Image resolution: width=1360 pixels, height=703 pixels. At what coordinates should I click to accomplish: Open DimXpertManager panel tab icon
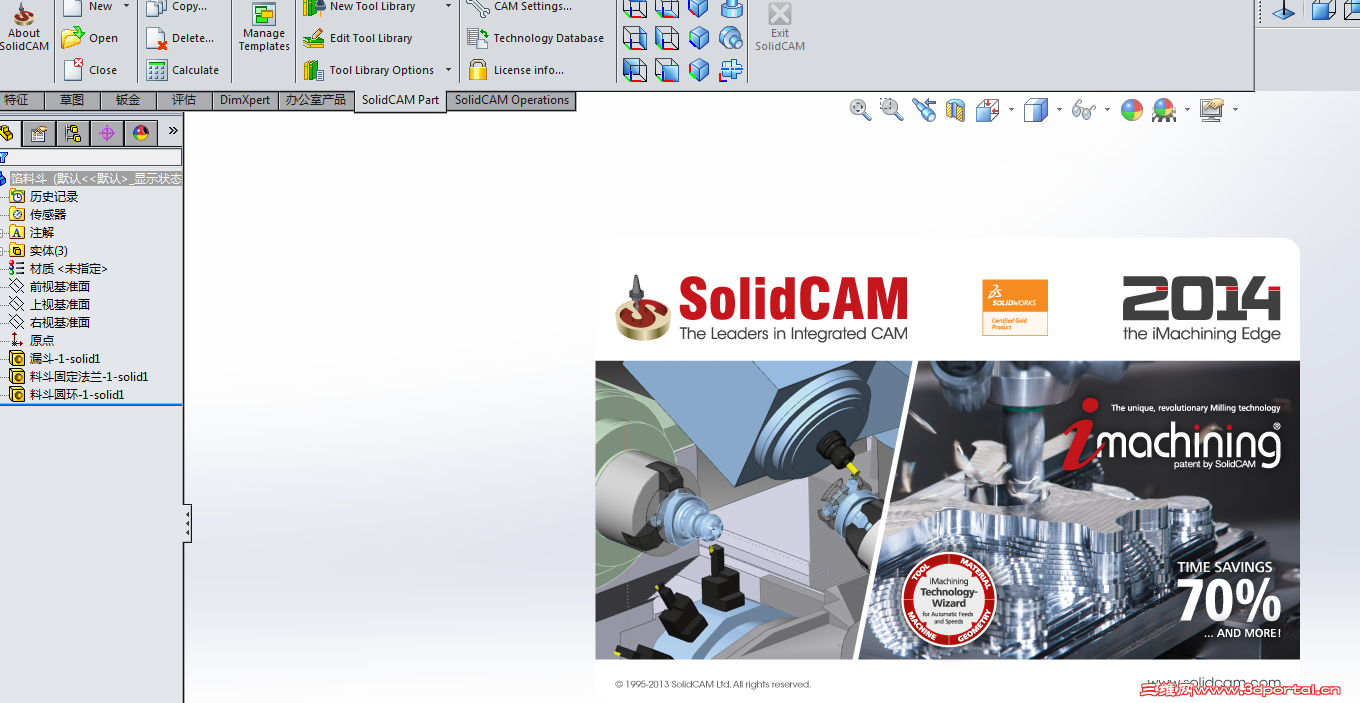pos(106,133)
